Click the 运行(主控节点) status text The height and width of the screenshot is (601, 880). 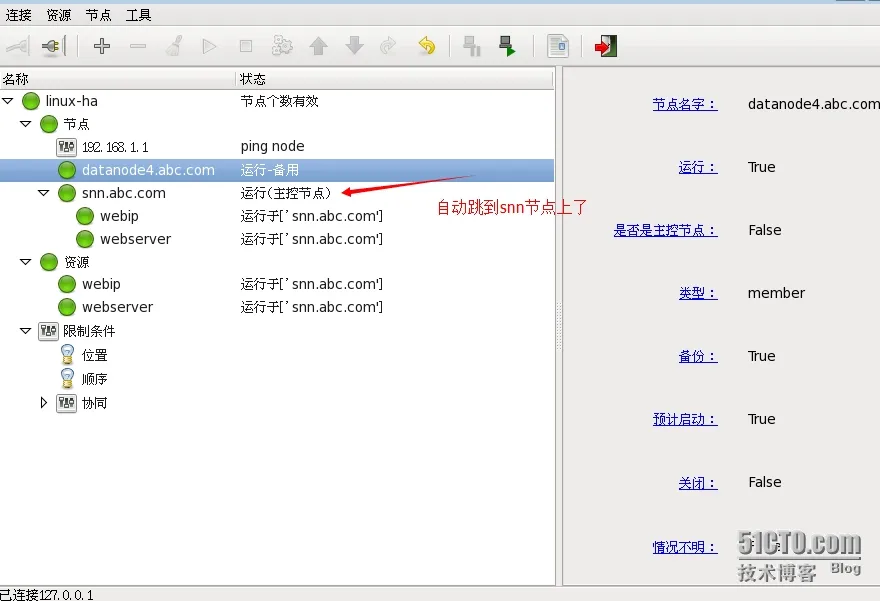(x=286, y=193)
